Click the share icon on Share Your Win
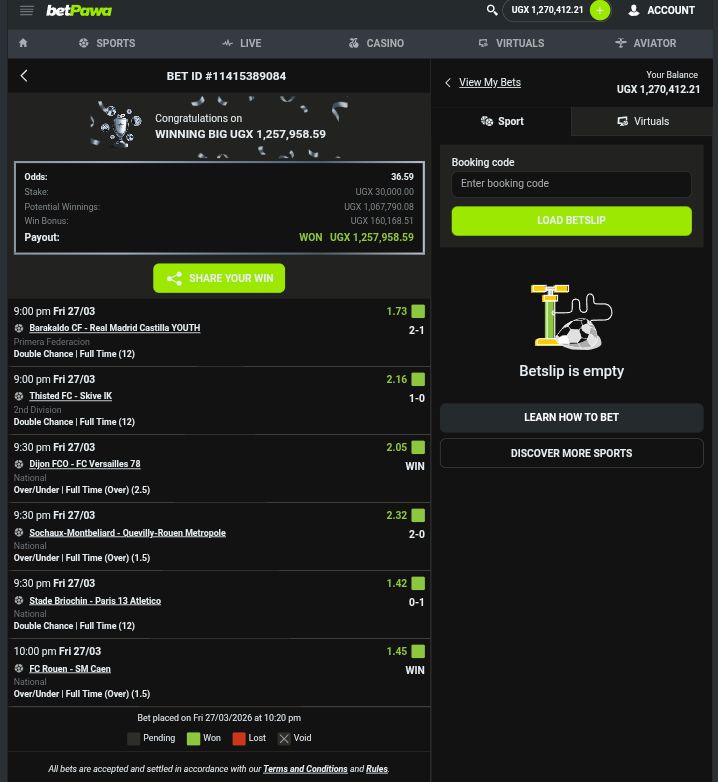Image resolution: width=718 pixels, height=782 pixels. click(x=174, y=278)
